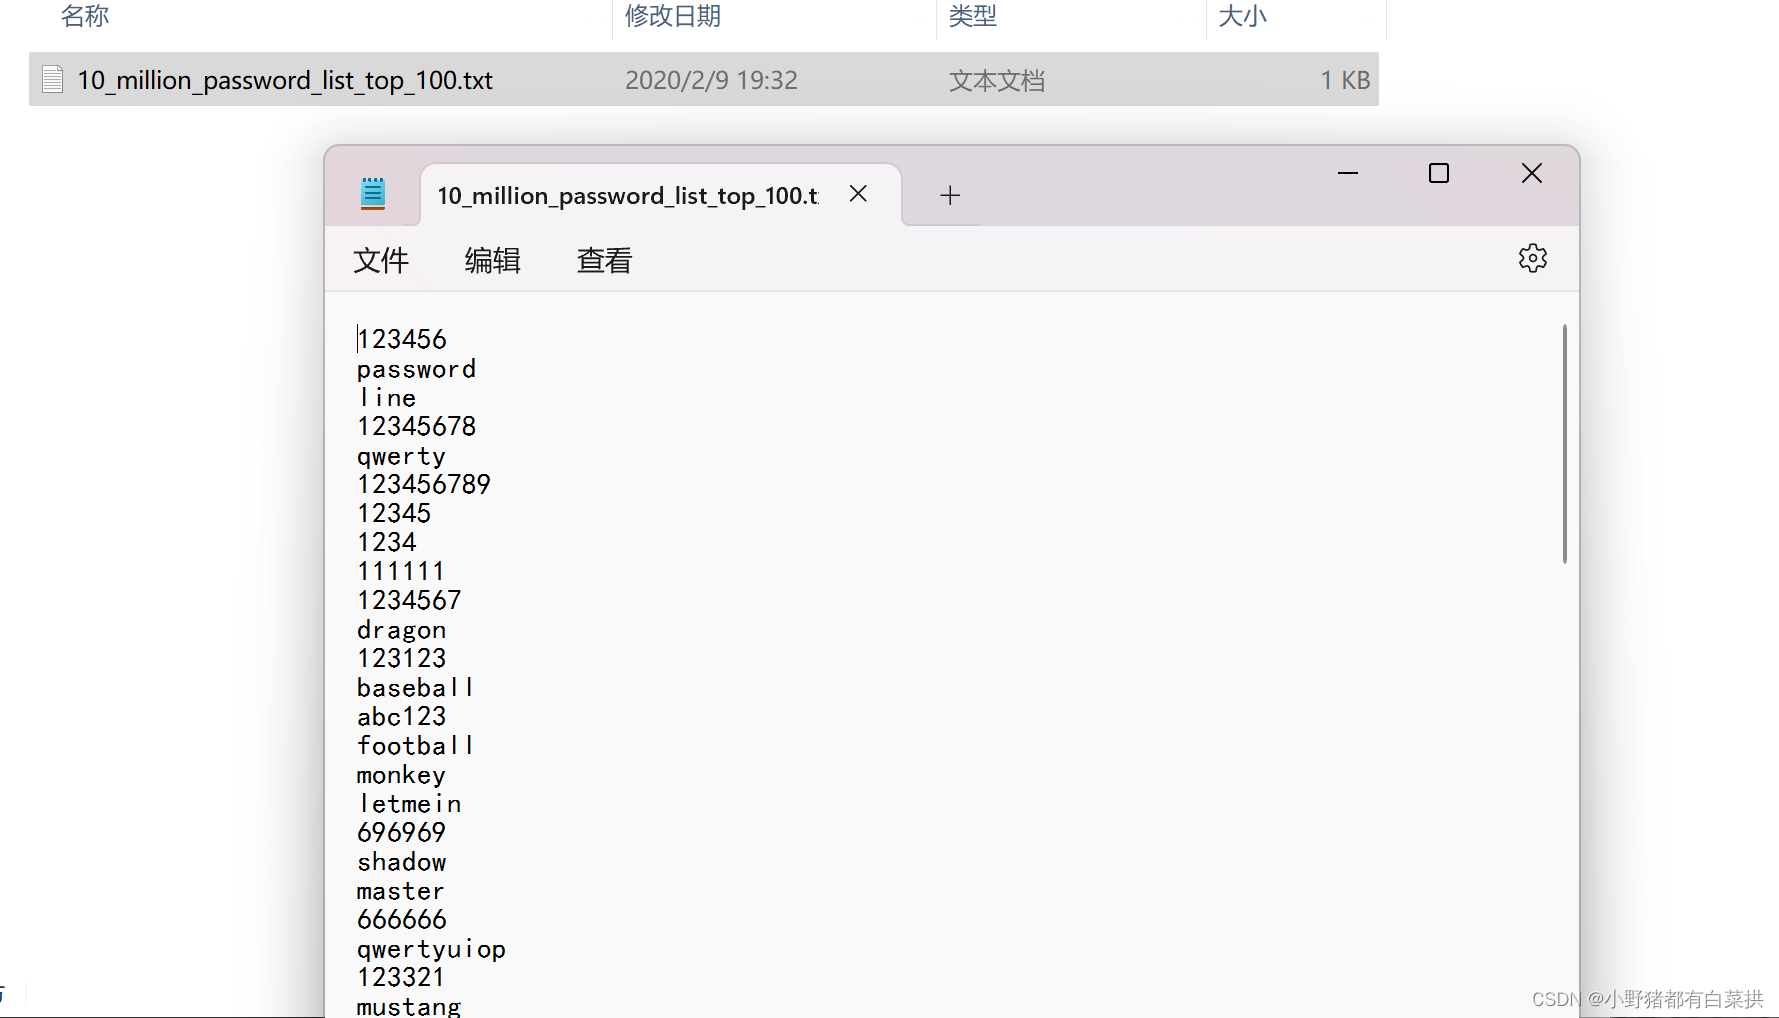
Task: Click the word qwertyuiop in the text
Action: 431,948
